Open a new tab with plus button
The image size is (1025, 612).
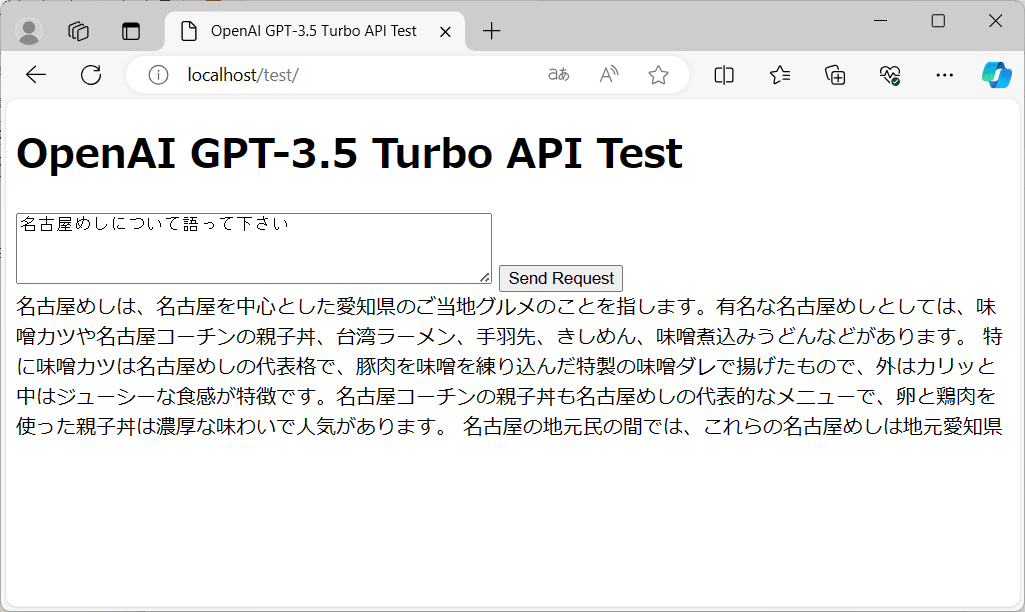click(491, 31)
